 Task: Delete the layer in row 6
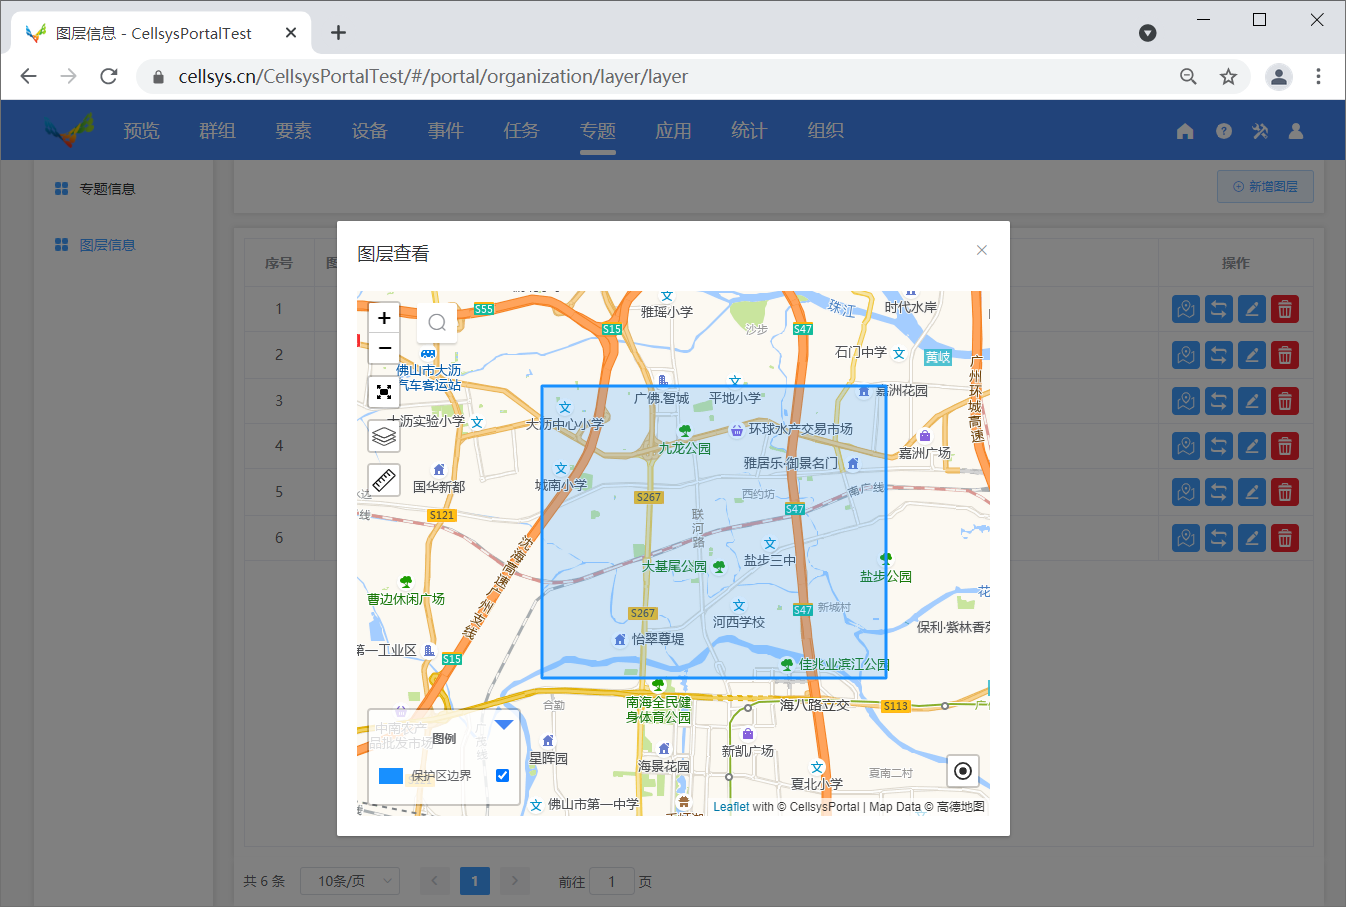[x=1285, y=538]
